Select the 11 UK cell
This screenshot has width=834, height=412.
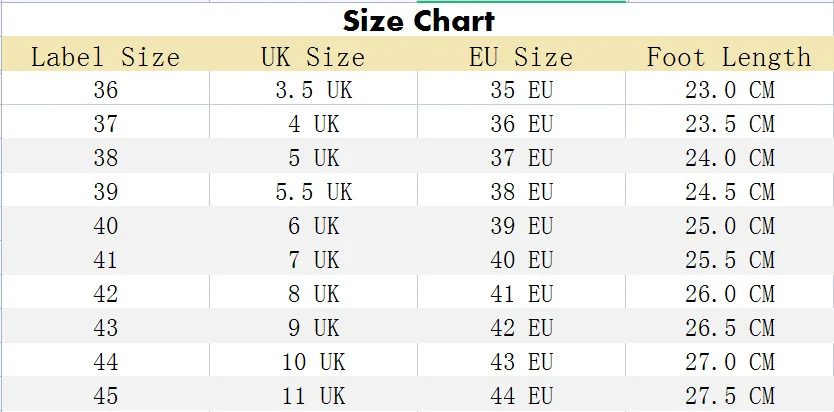[x=313, y=394]
